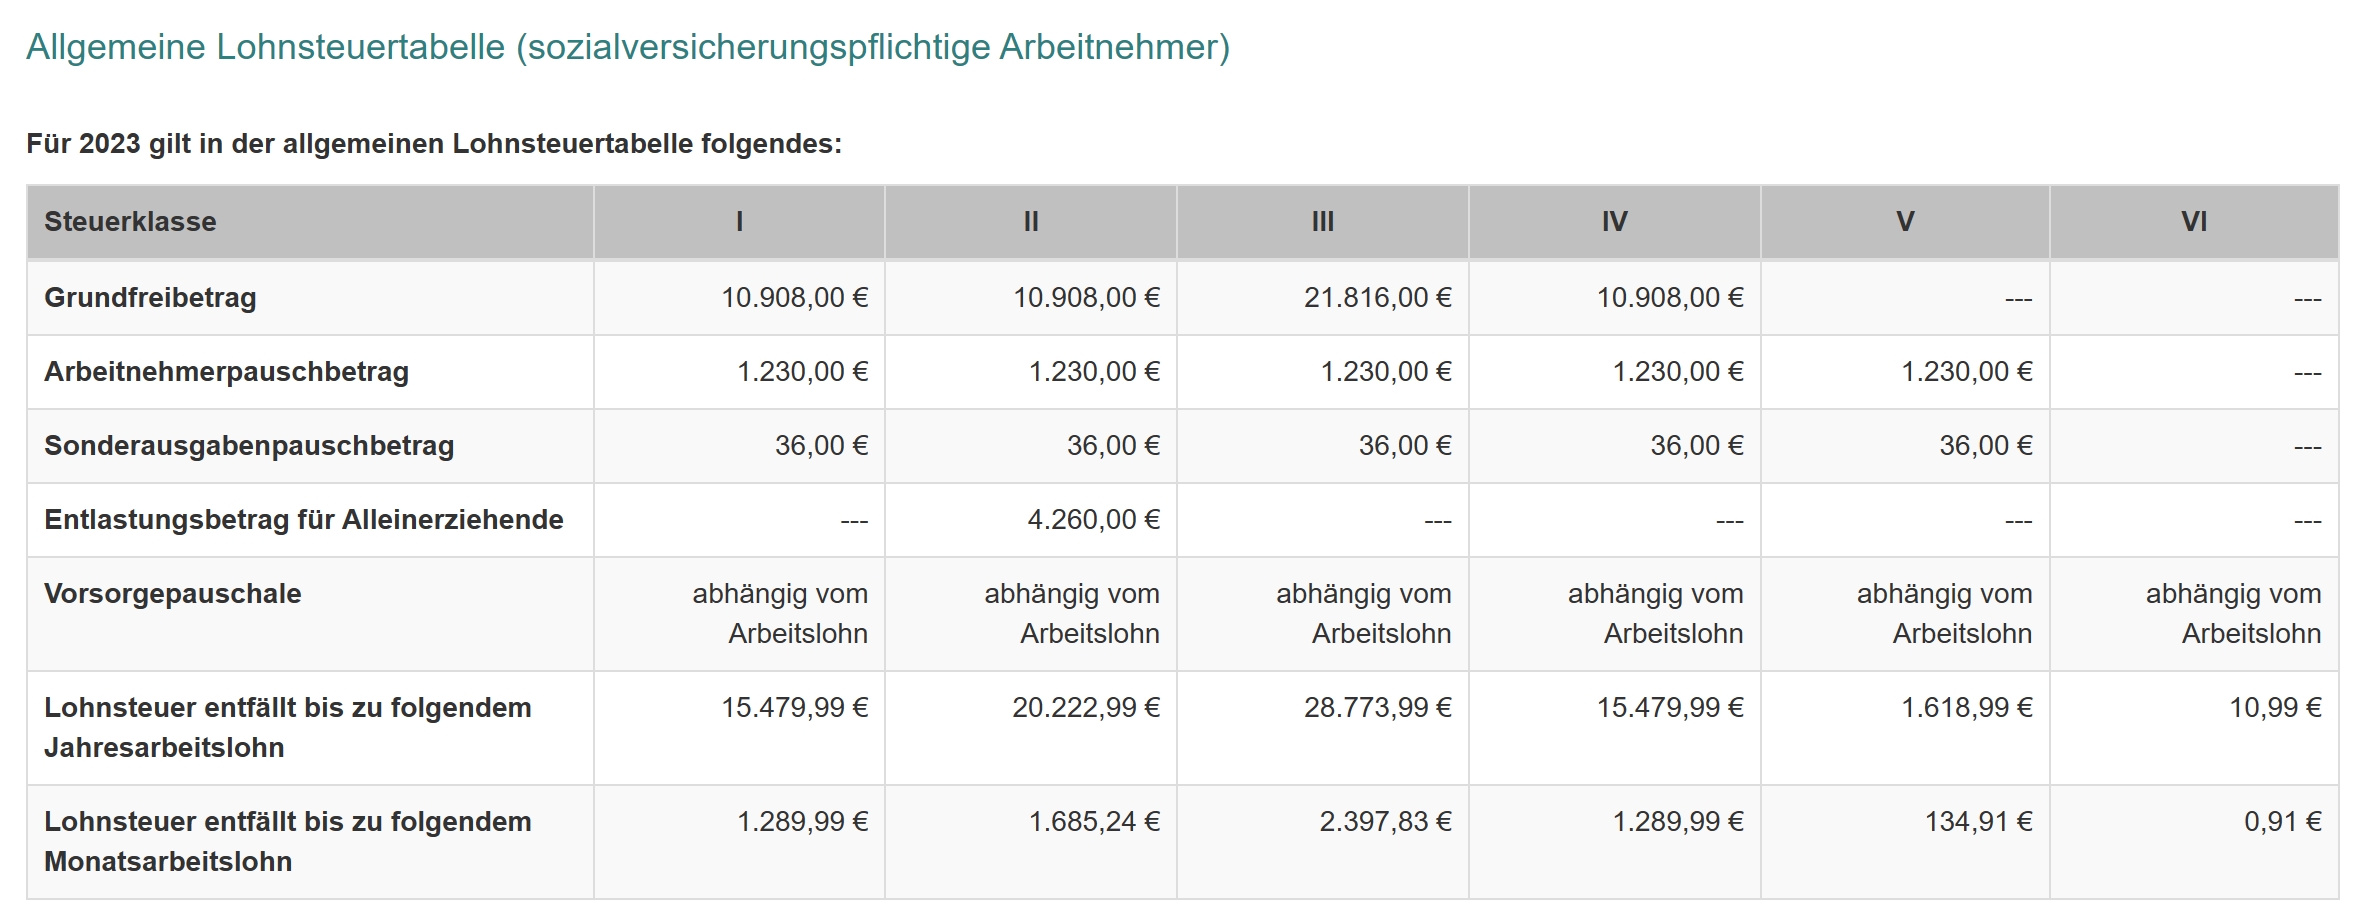The image size is (2379, 921).
Task: Click the 10,99 € value in column VI
Action: [2274, 707]
